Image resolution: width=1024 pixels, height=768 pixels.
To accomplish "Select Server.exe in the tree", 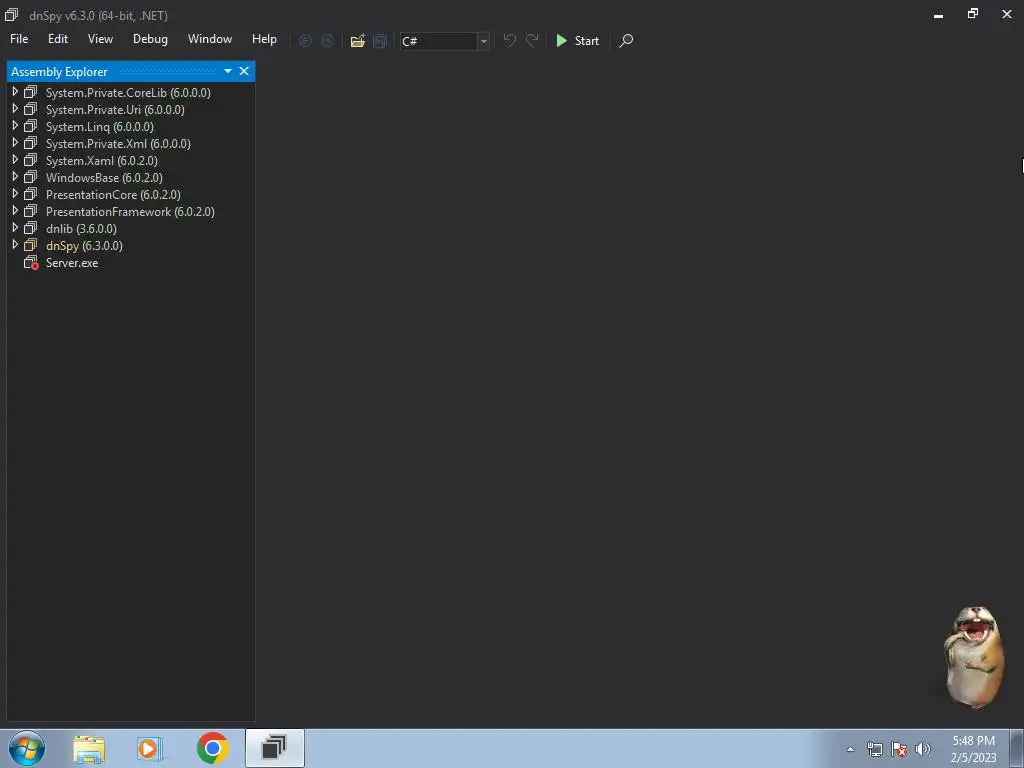I will [x=72, y=263].
